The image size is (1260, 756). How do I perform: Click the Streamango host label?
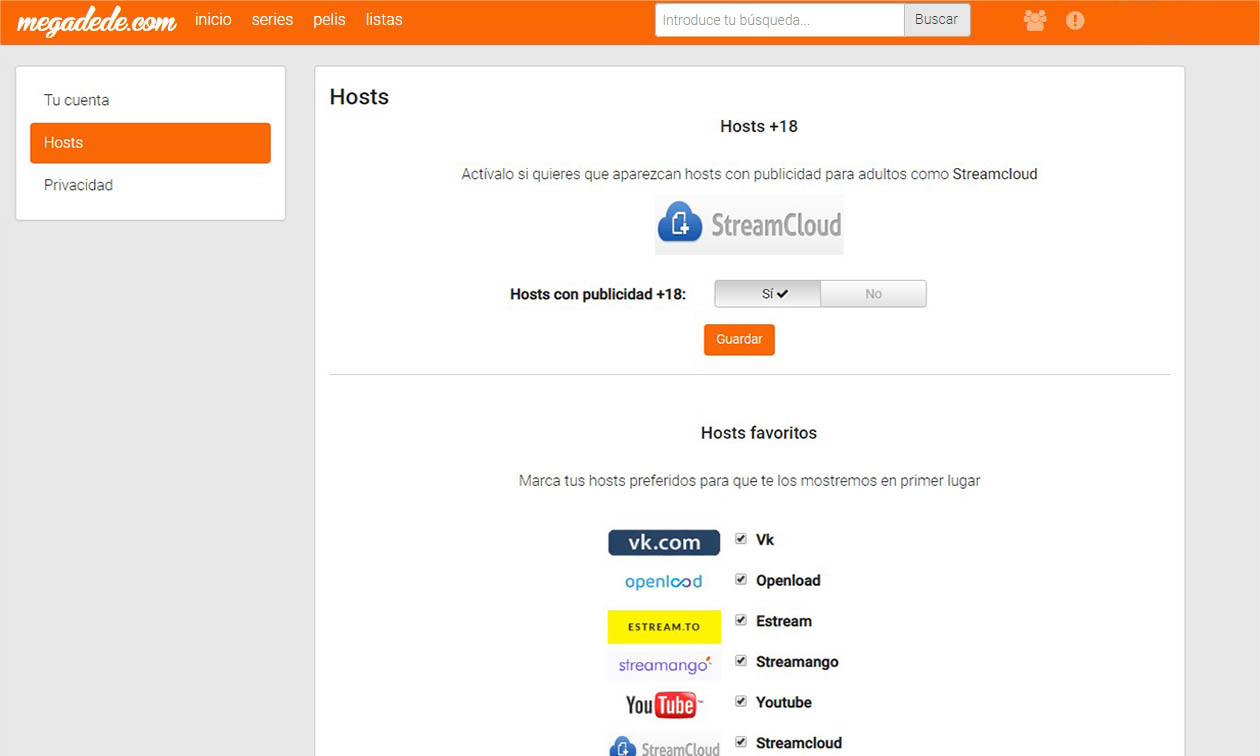click(797, 662)
